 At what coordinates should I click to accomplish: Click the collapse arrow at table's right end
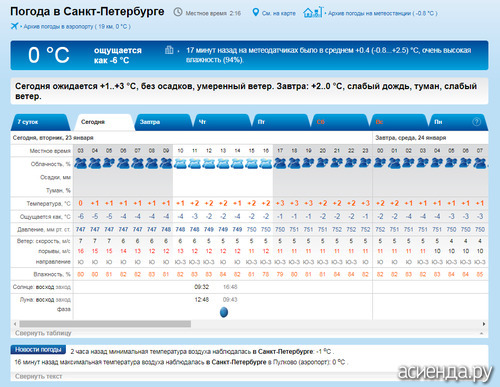click(482, 333)
